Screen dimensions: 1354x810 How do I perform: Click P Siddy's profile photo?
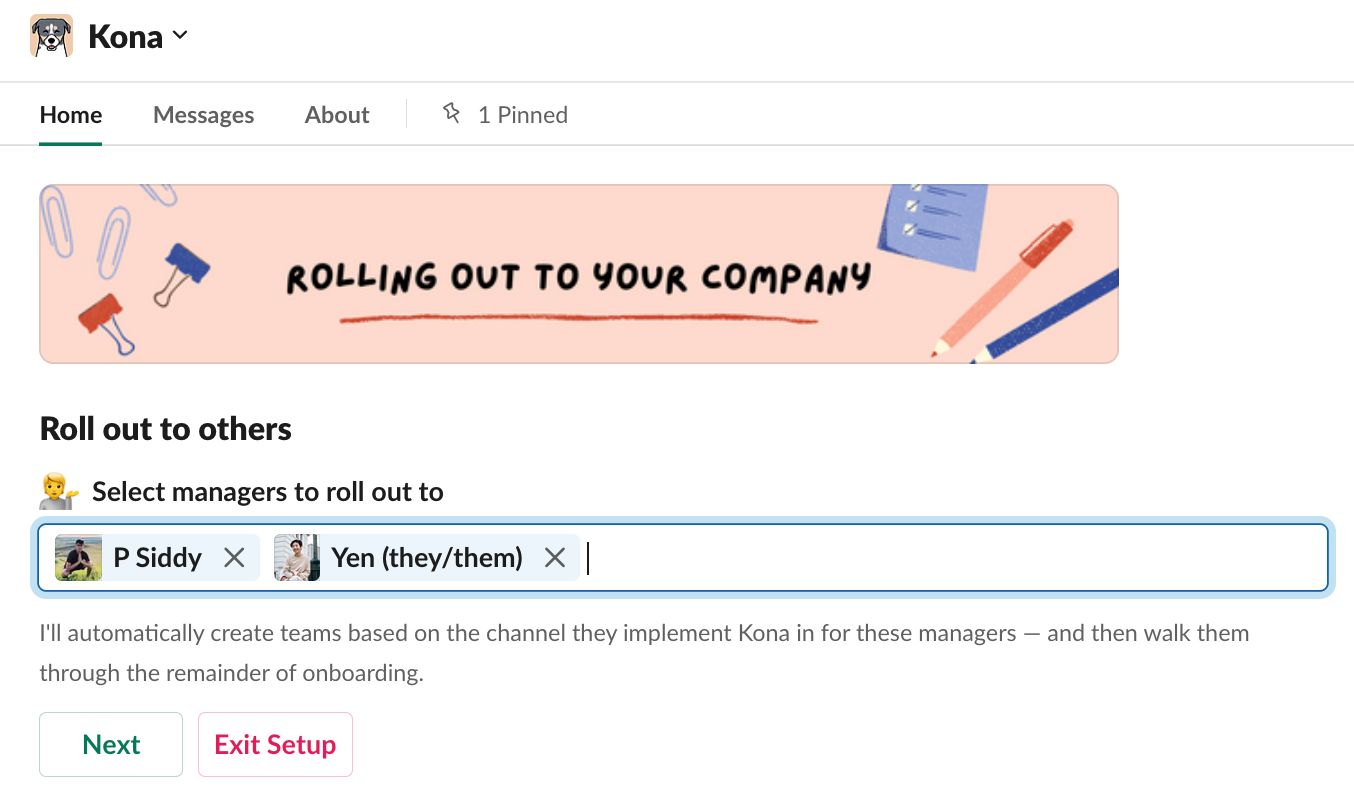[x=79, y=558]
